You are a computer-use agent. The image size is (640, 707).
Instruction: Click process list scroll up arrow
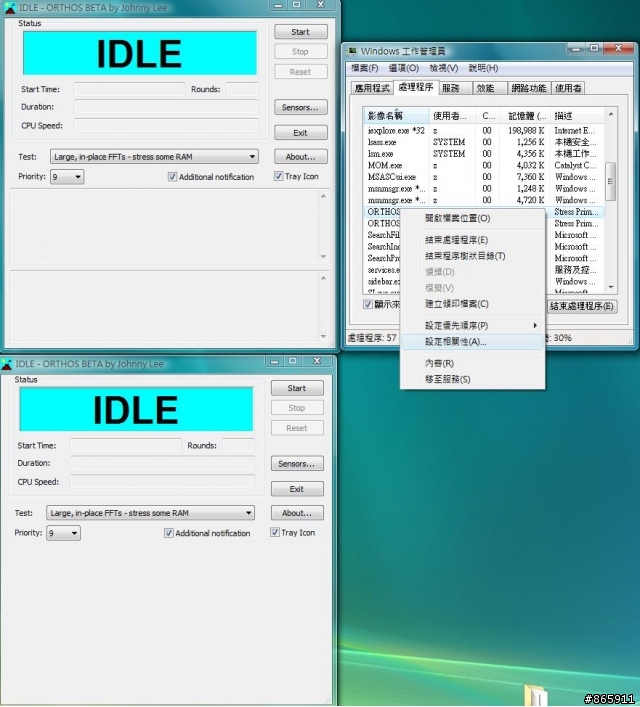611,114
